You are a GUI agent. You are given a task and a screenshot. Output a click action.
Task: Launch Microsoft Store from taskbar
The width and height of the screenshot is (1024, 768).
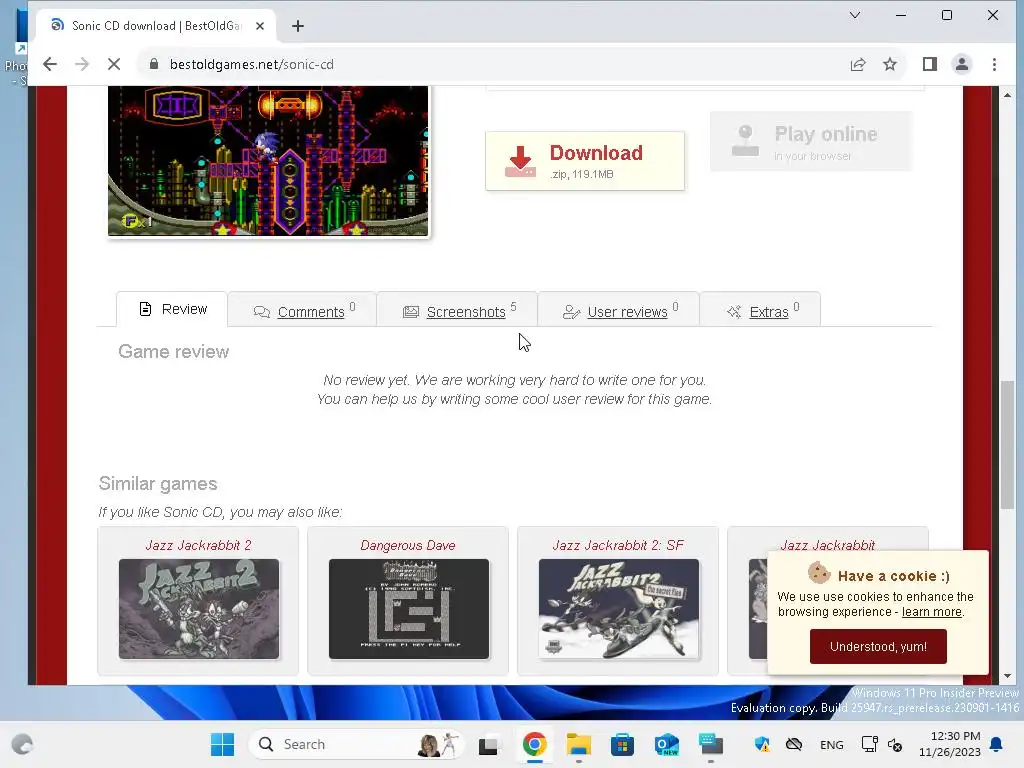coord(622,744)
